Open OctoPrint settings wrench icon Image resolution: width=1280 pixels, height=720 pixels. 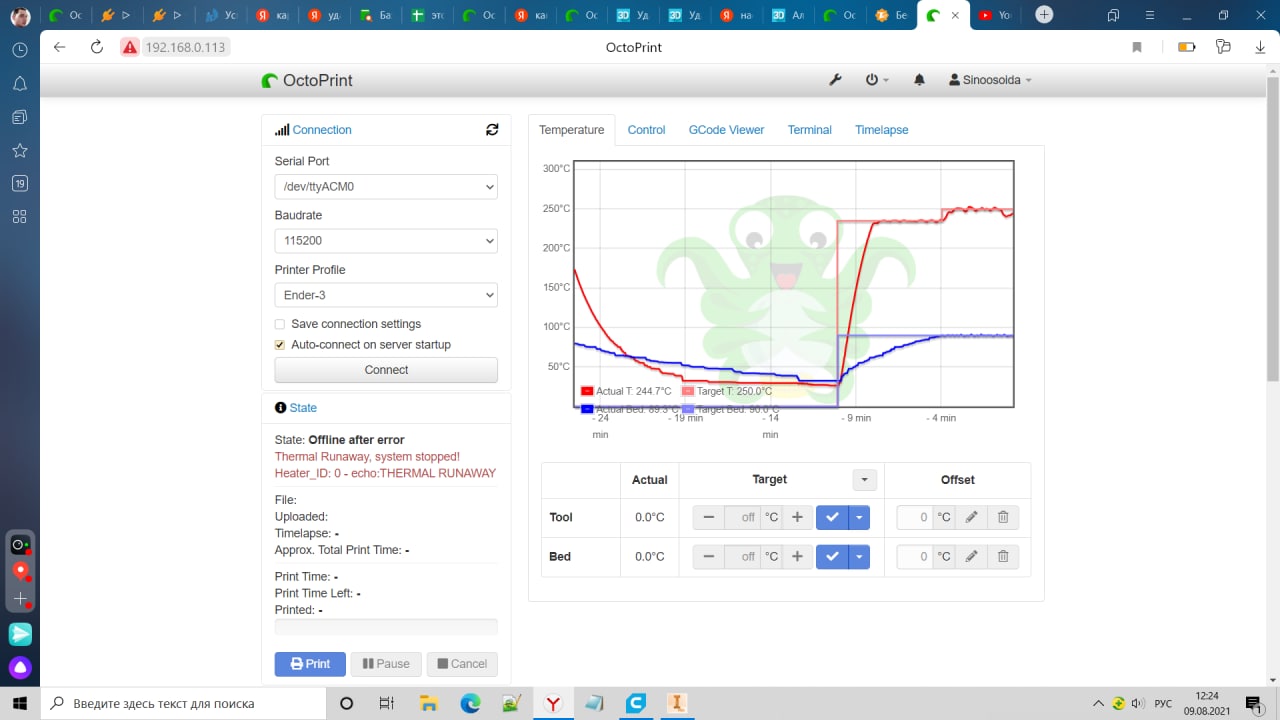click(836, 80)
